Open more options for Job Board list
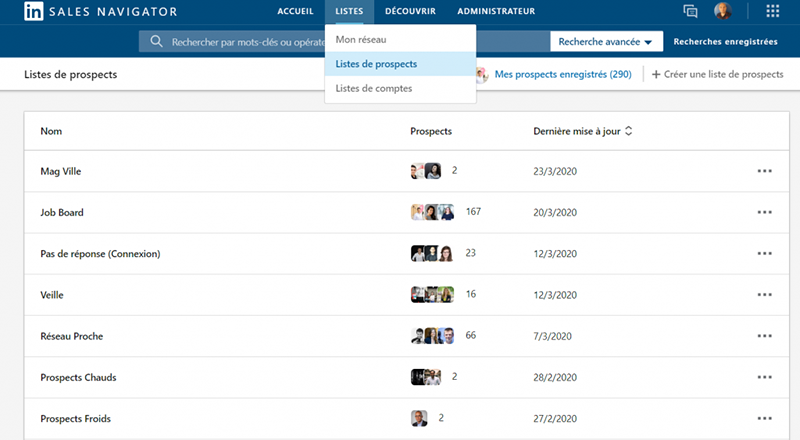Image resolution: width=800 pixels, height=440 pixels. point(765,212)
